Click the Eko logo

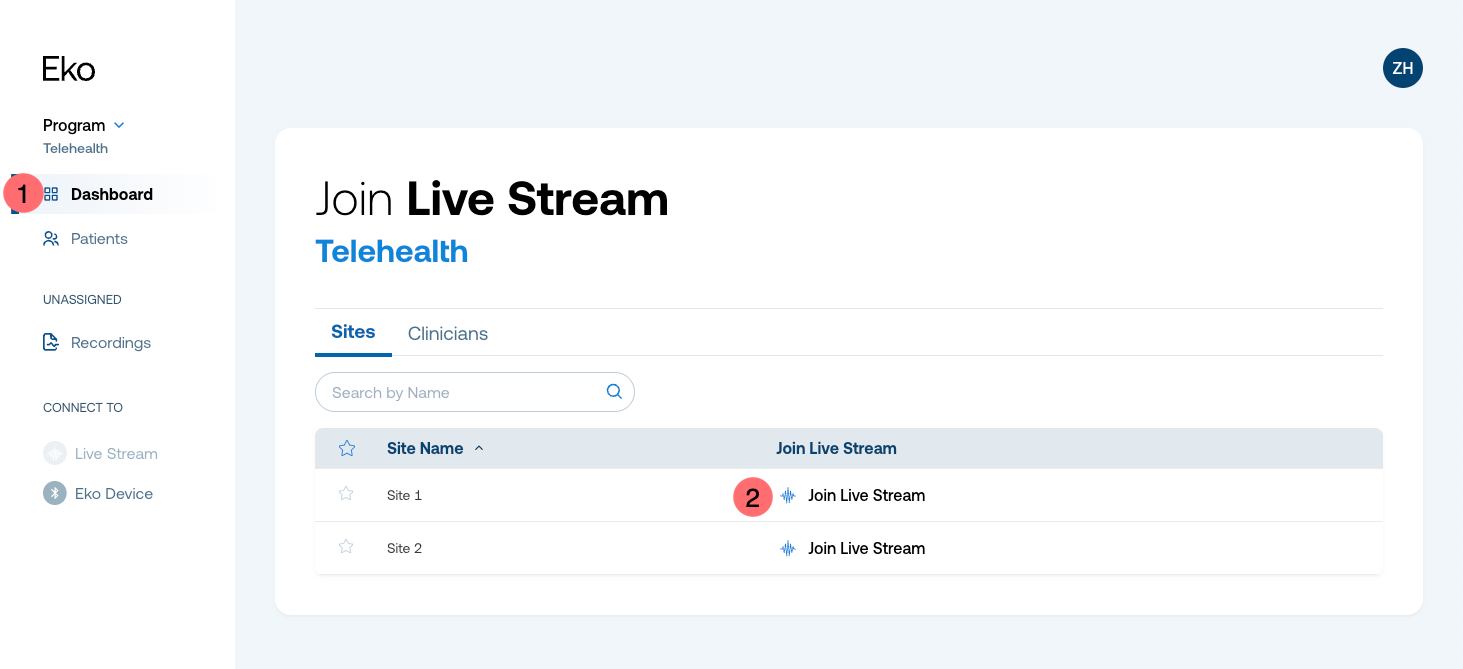(67, 68)
